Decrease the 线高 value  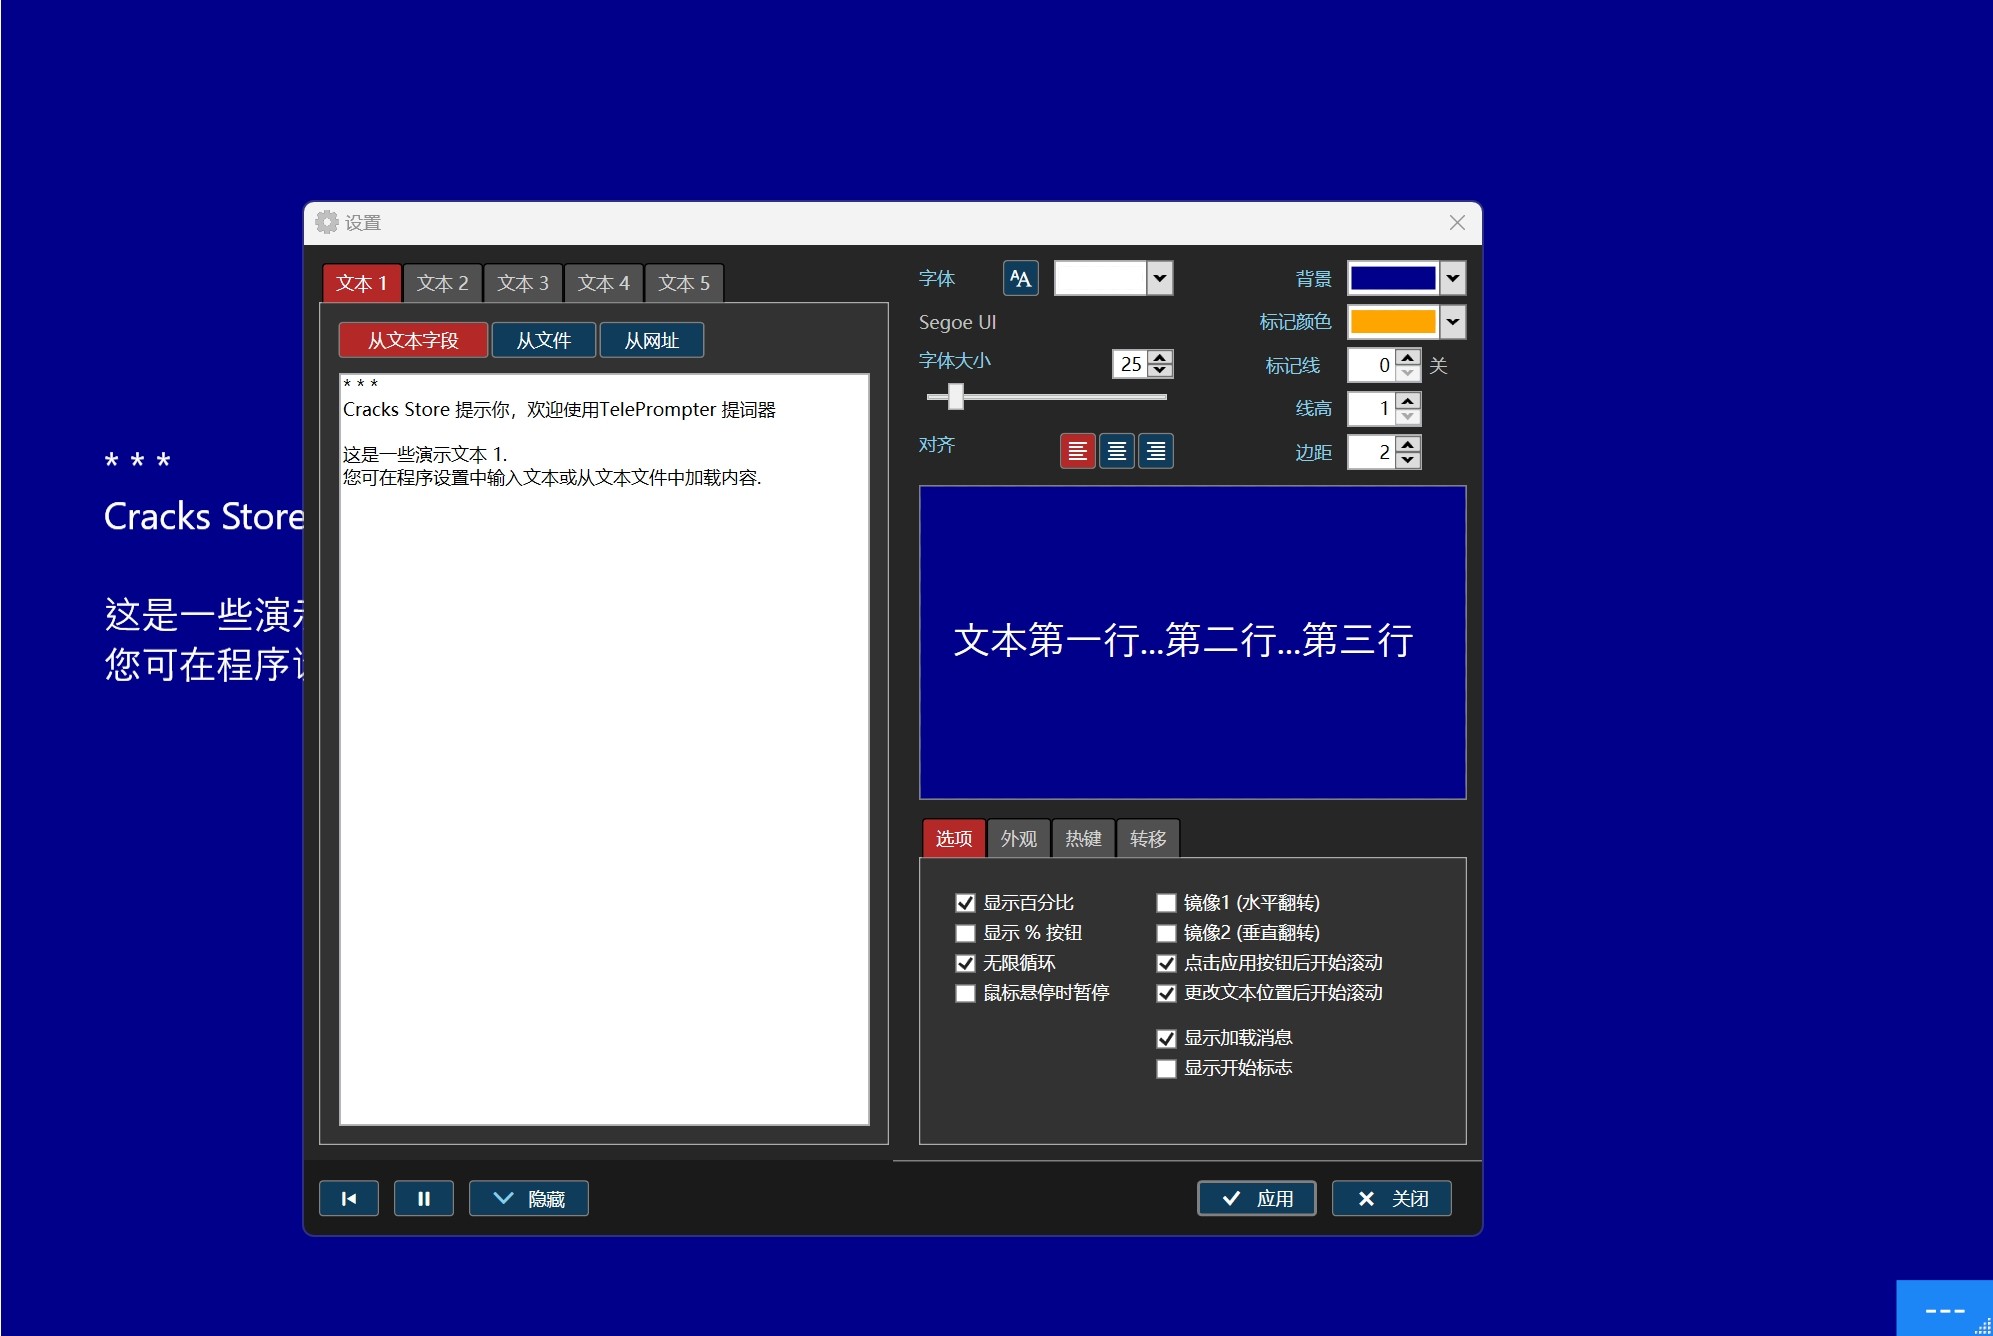pos(1408,415)
